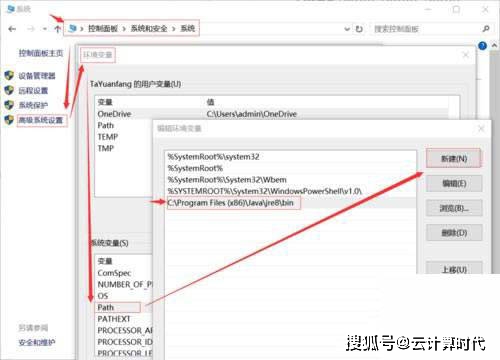
Task: Select NUMBER_OF_P system variable row
Action: [x=125, y=285]
